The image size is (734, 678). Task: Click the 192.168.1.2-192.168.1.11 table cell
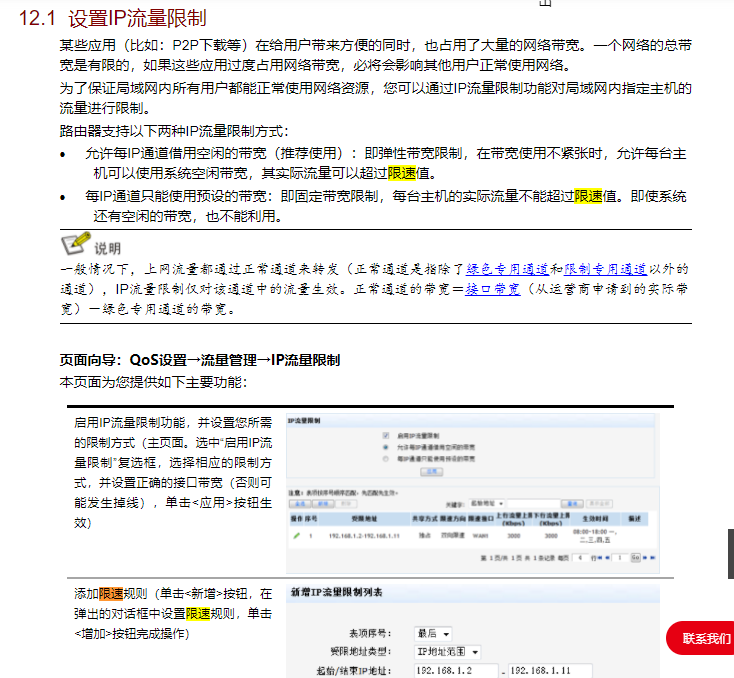364,536
